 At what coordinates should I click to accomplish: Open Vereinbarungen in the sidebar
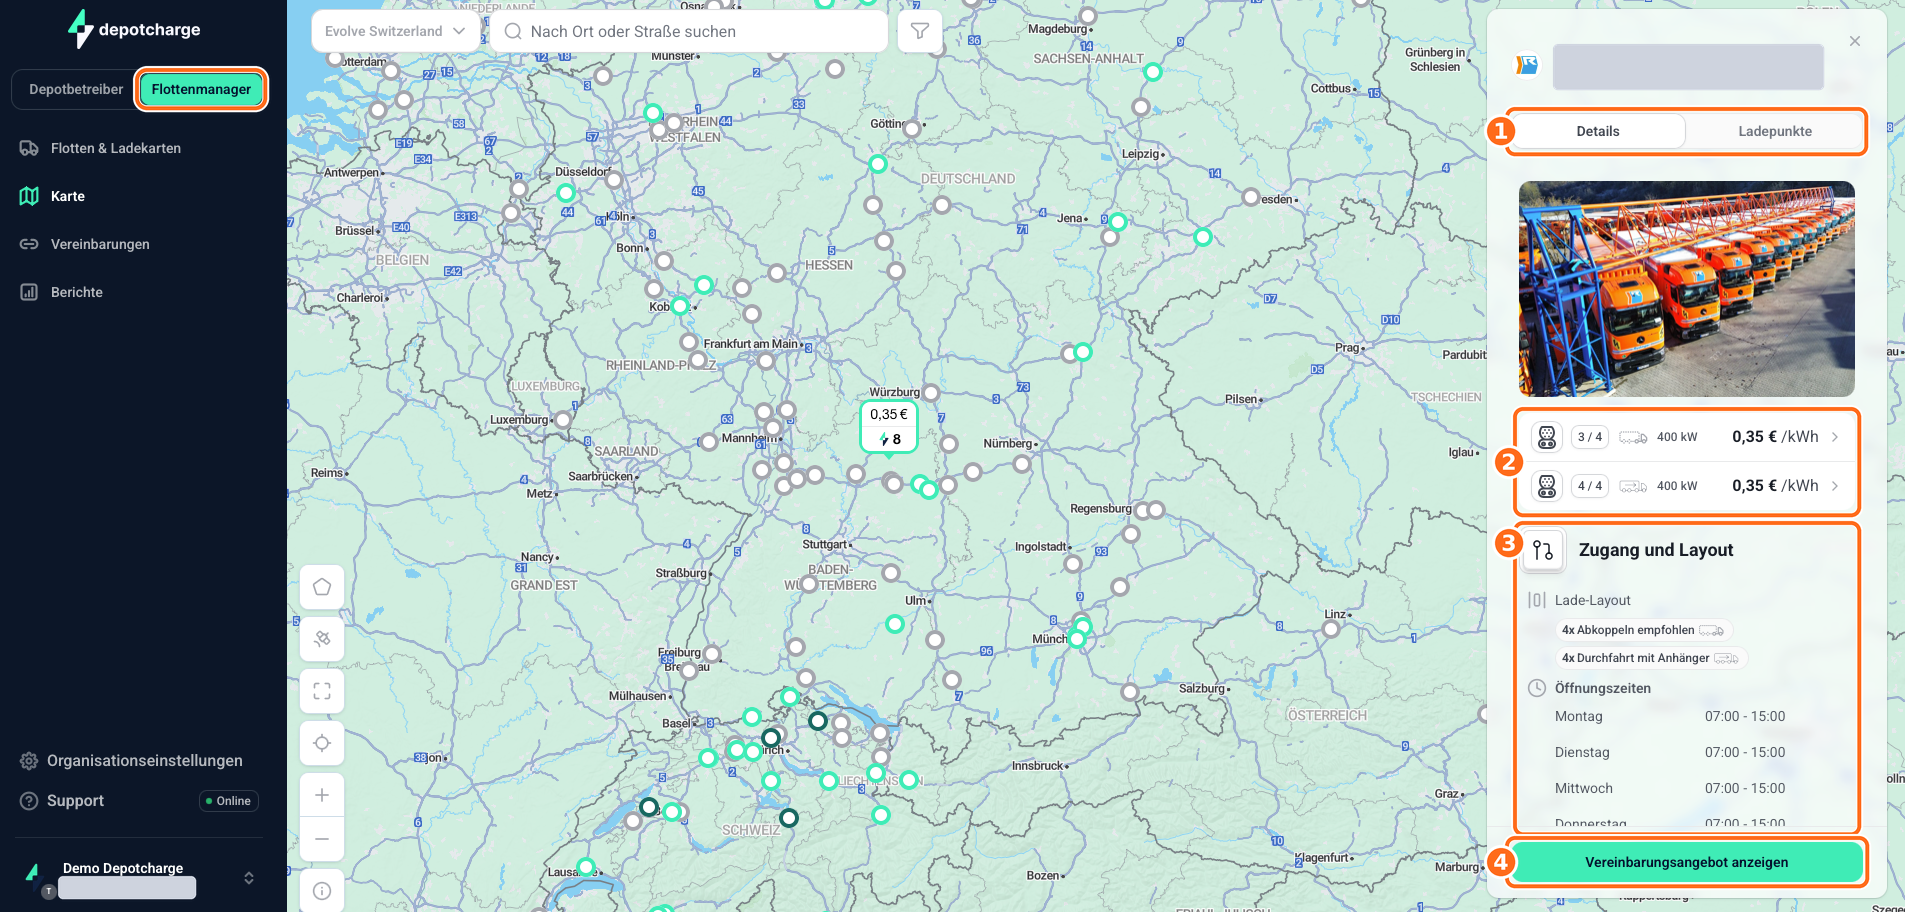pos(100,244)
